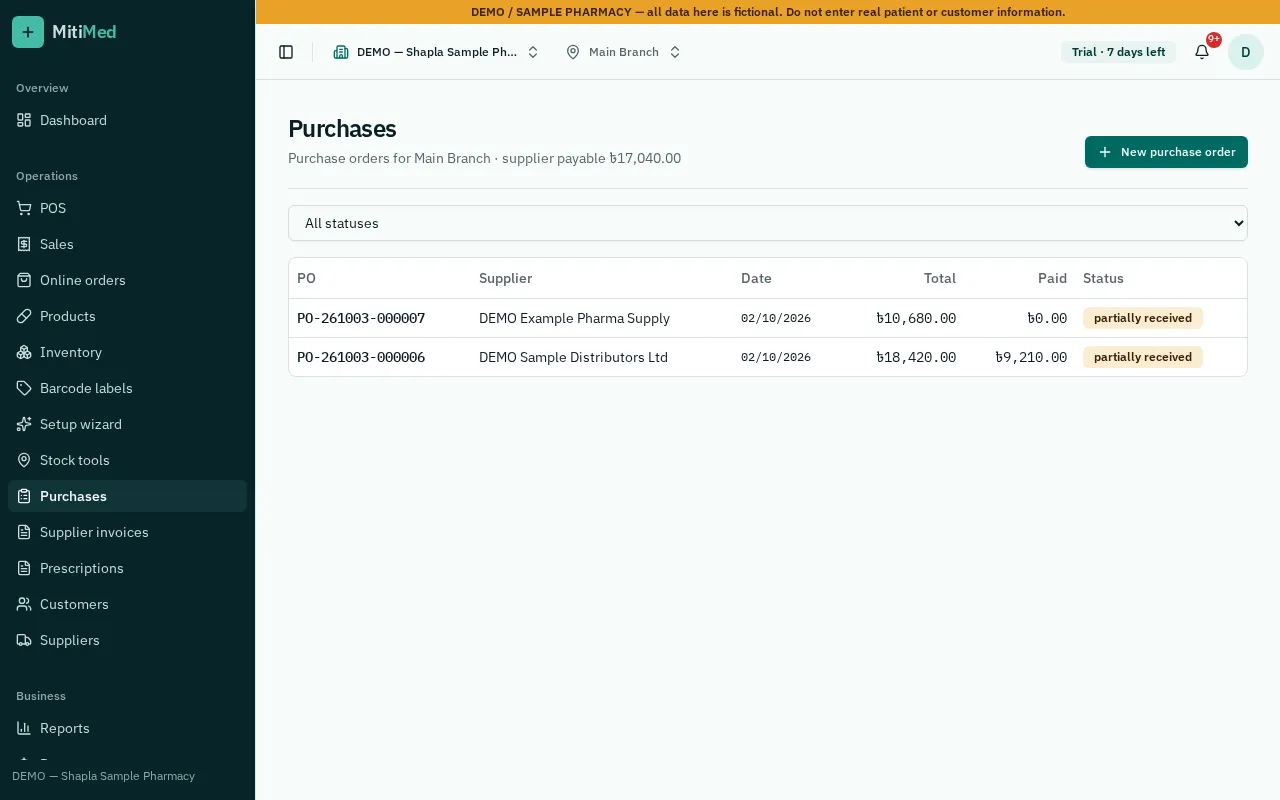Click the Supplier invoices document icon
1280x800 pixels.
click(24, 532)
